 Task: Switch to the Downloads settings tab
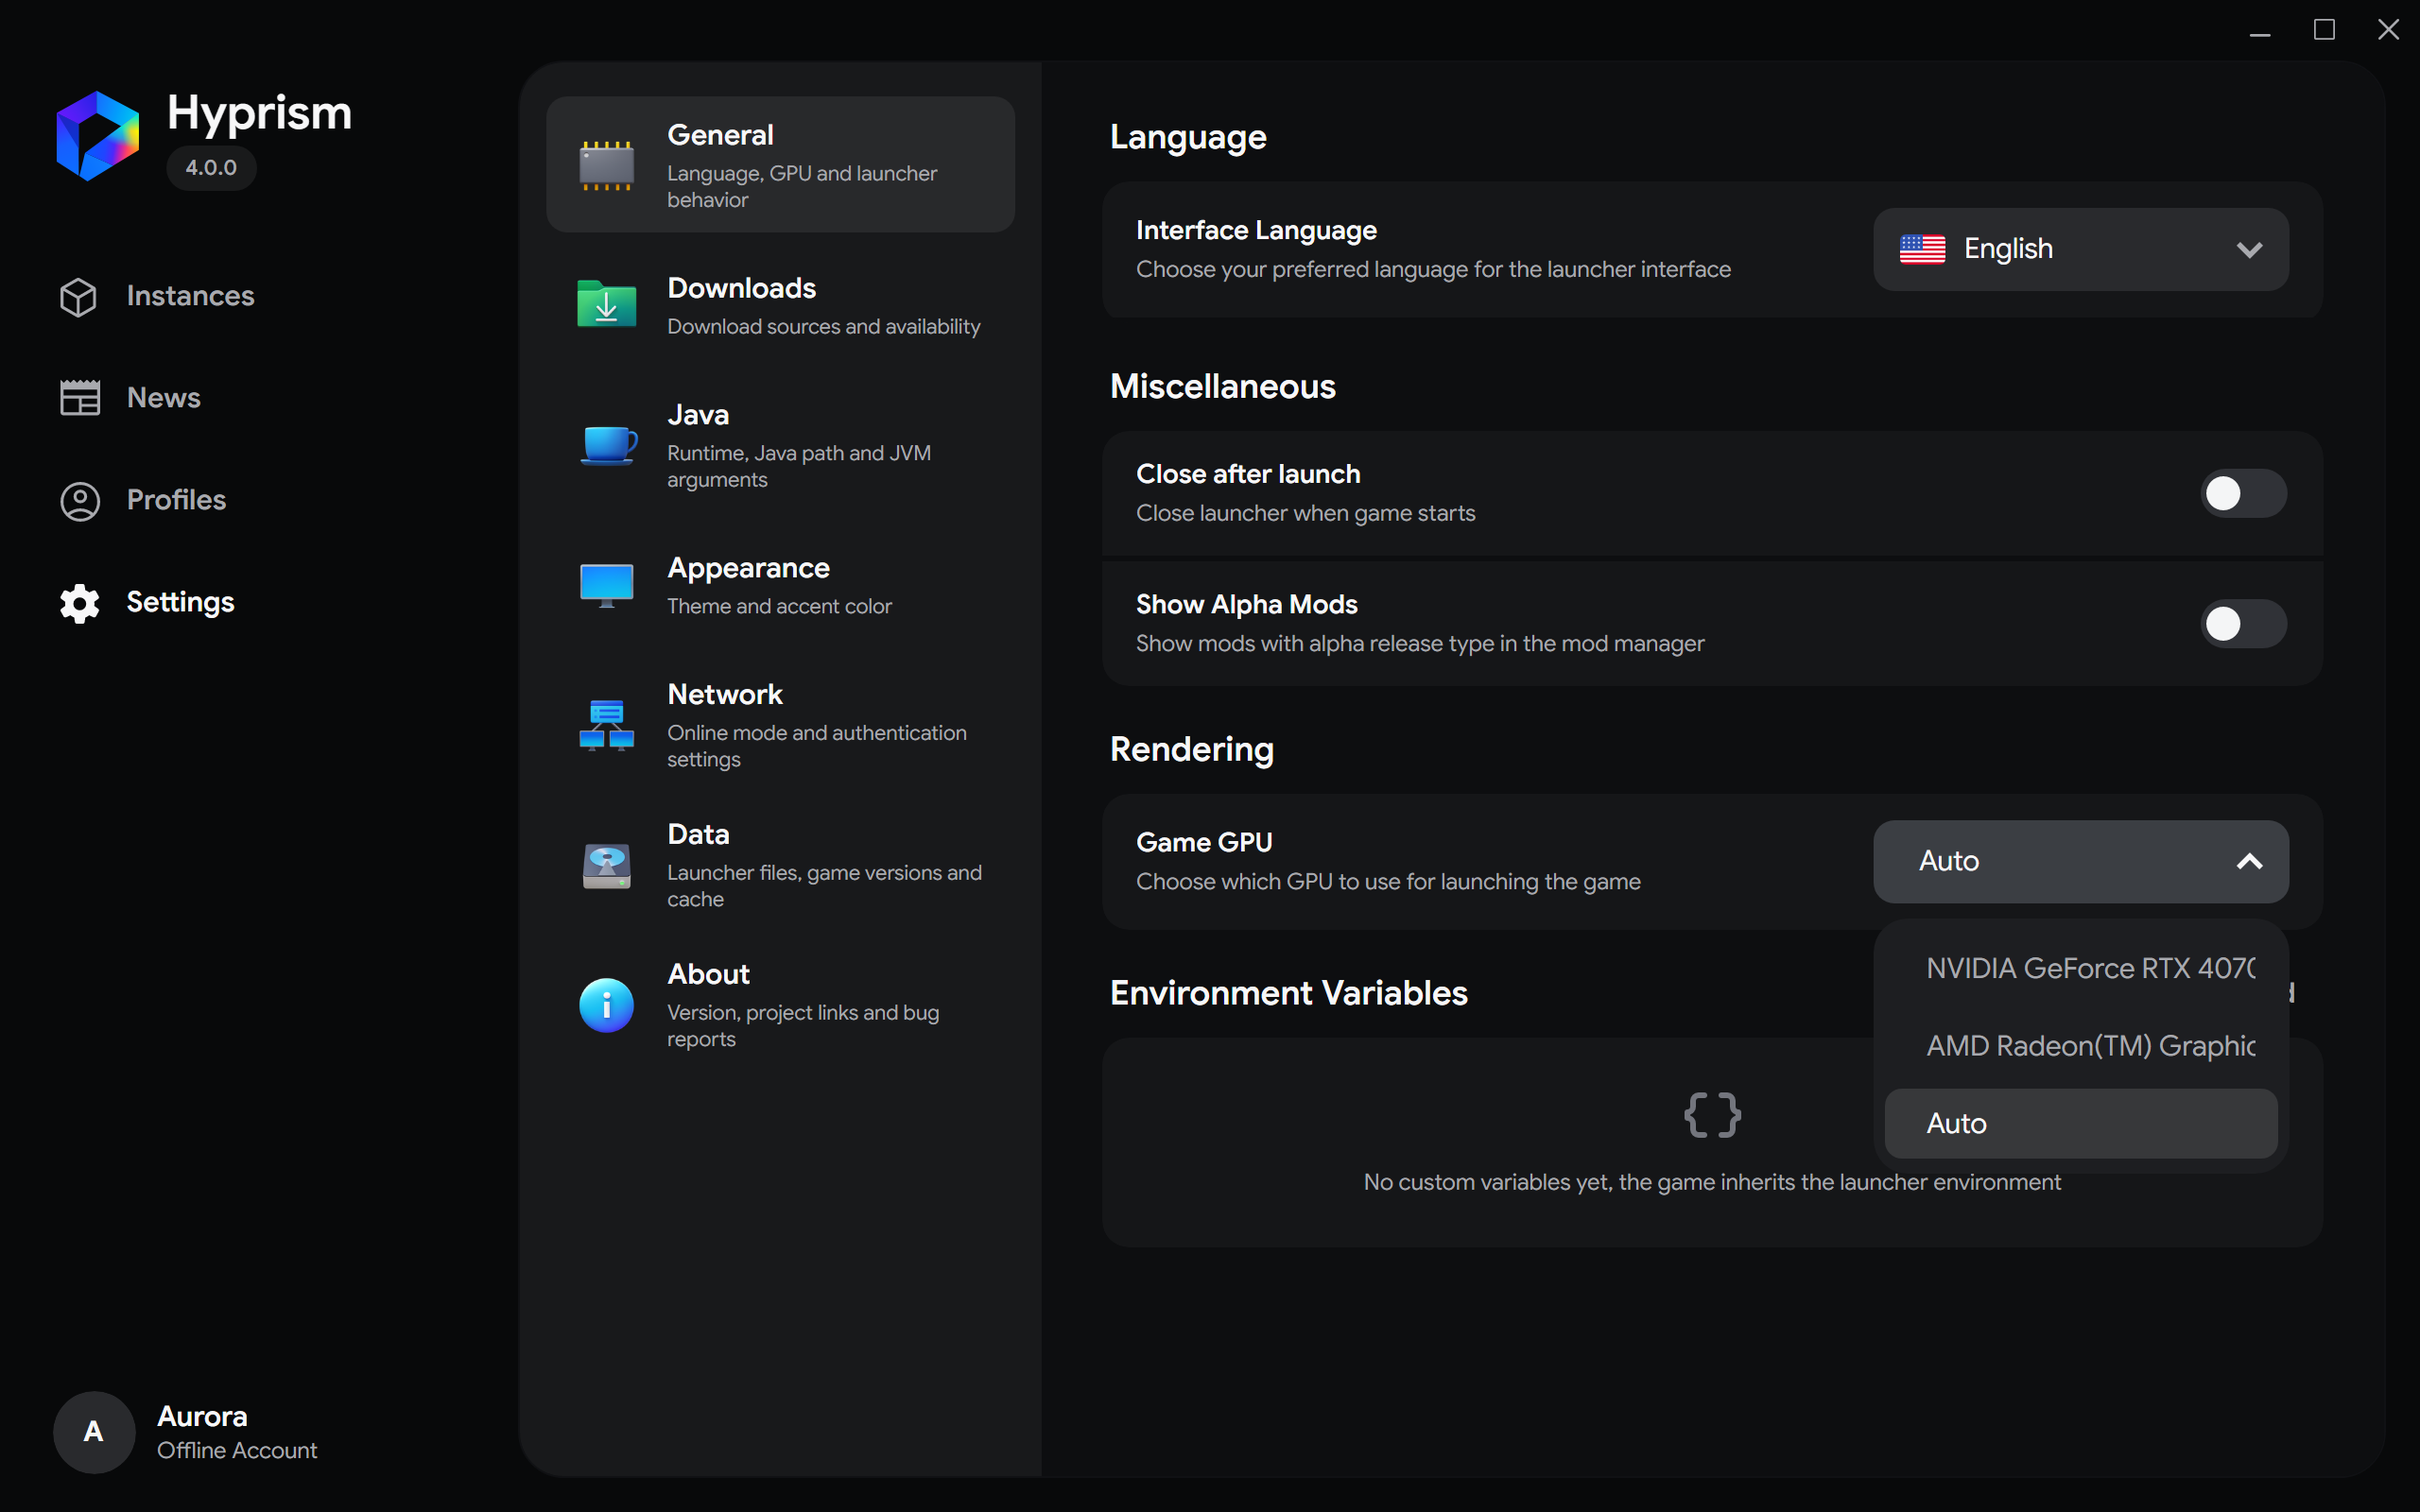tap(780, 306)
